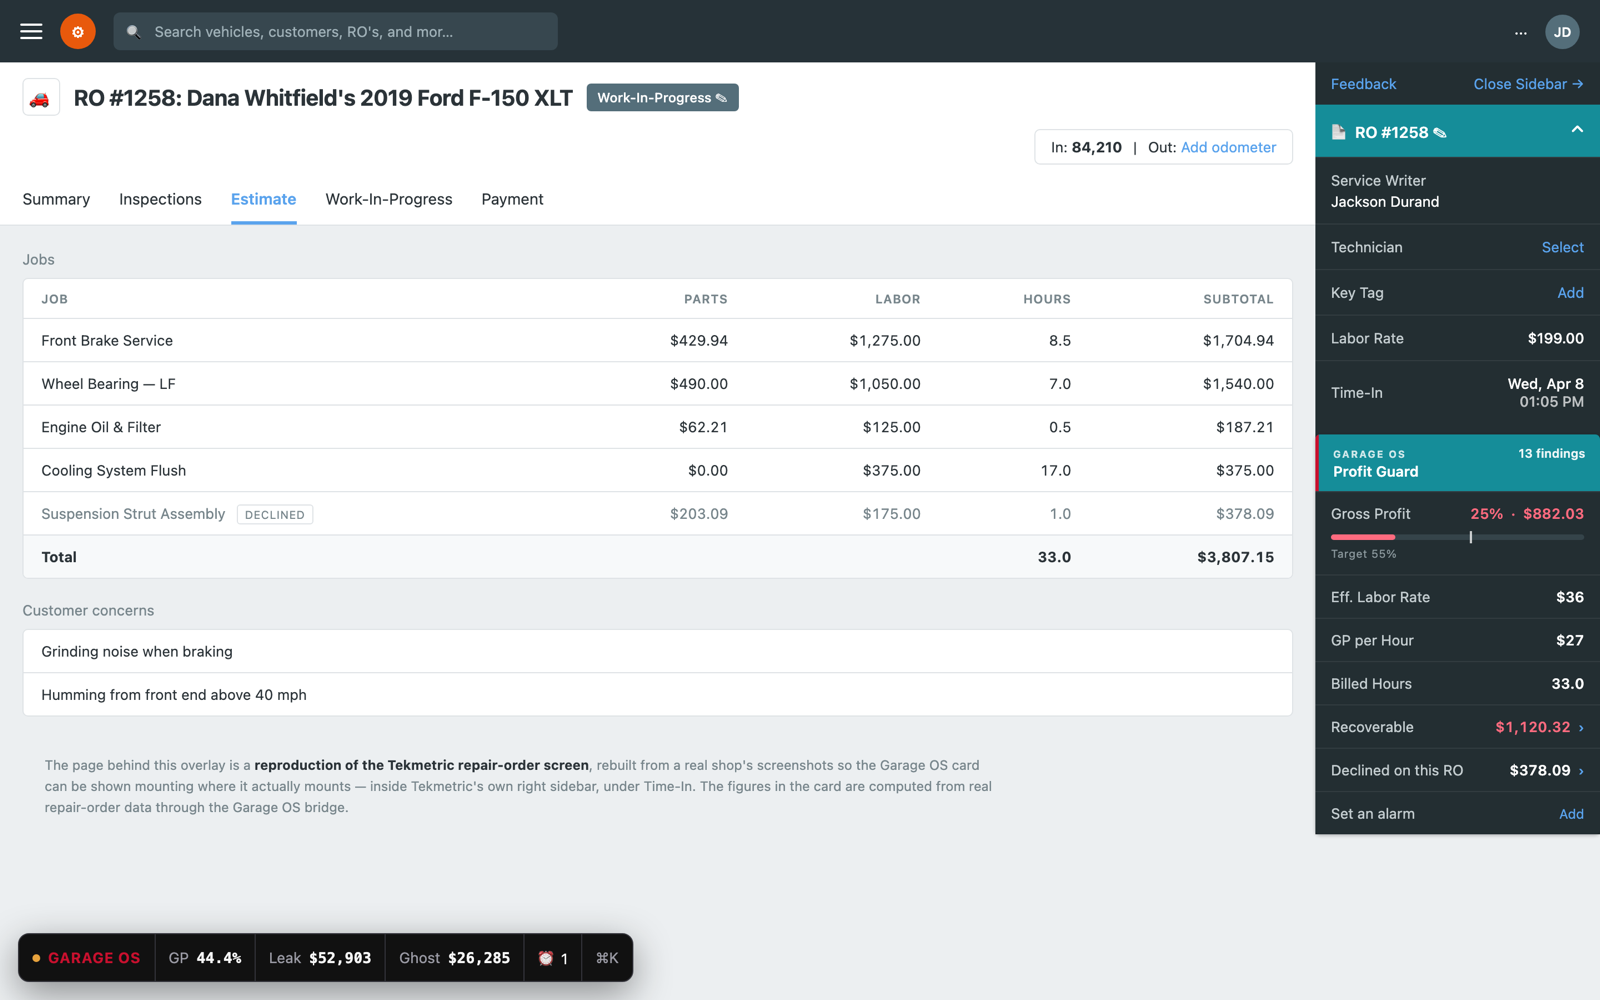Click Close Sidebar
The image size is (1600, 1000).
pos(1528,84)
